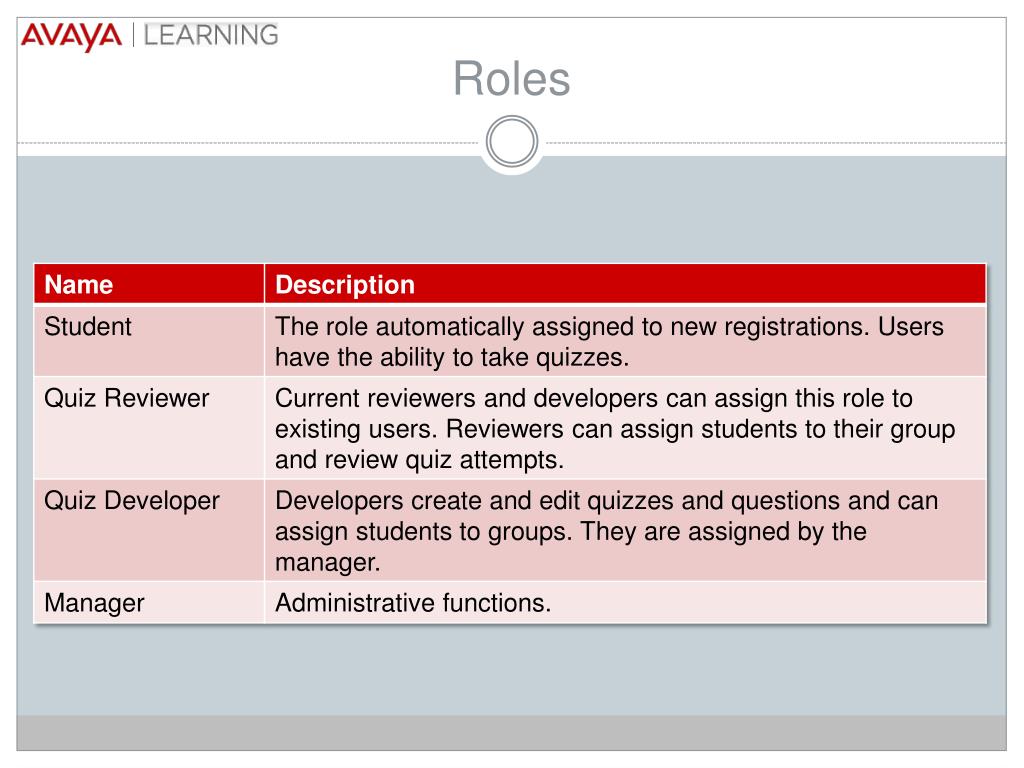Click the word manager in Developer description

point(327,563)
